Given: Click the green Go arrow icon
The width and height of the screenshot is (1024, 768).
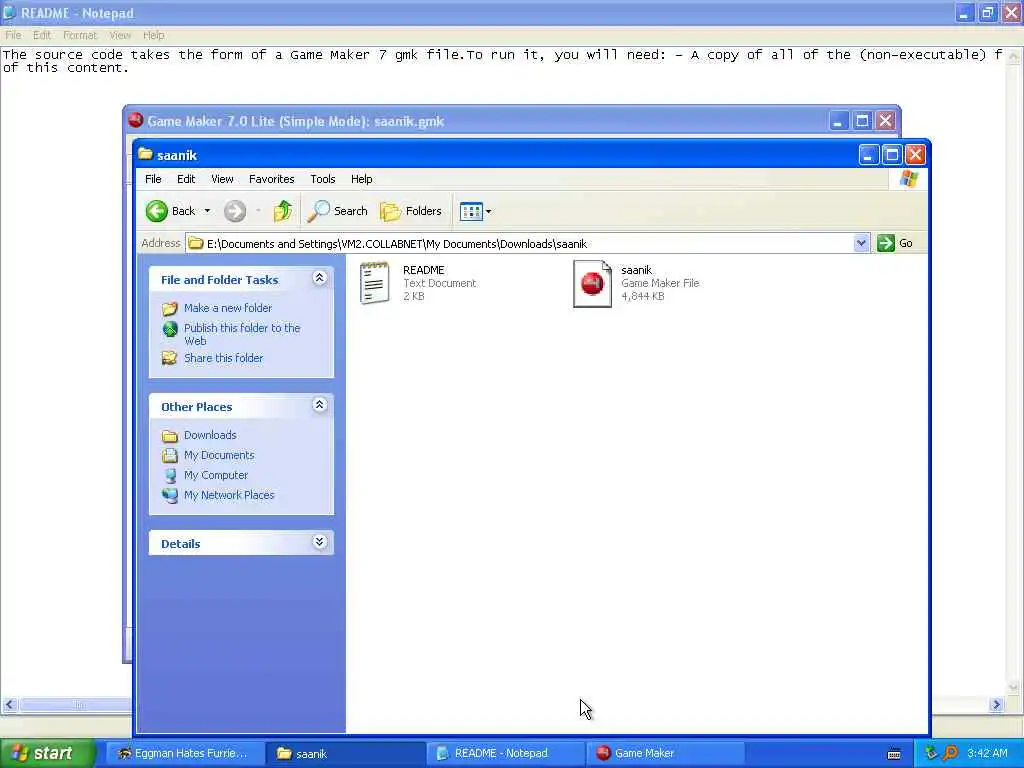Looking at the screenshot, I should (x=886, y=243).
